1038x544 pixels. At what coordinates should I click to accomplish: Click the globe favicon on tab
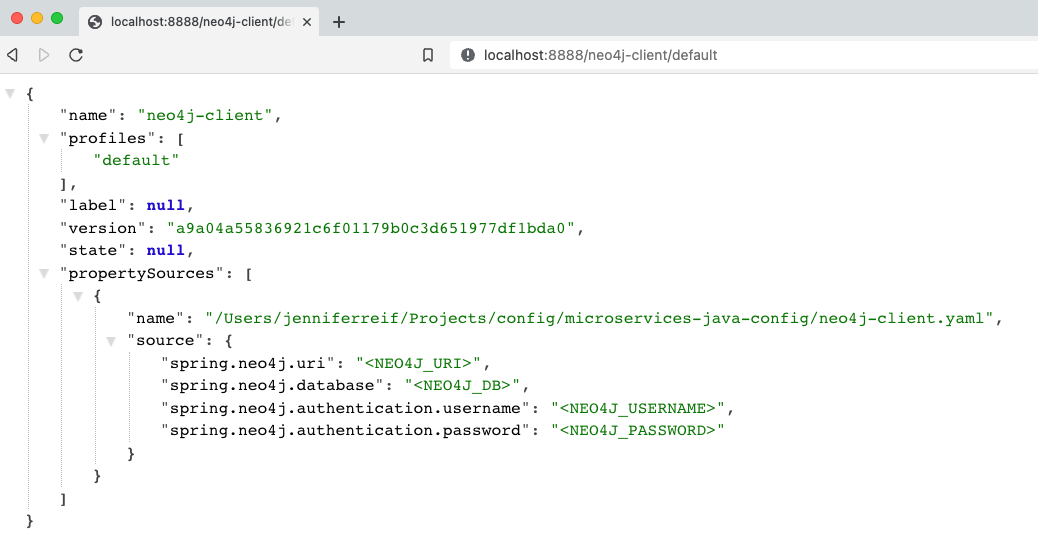coord(95,22)
